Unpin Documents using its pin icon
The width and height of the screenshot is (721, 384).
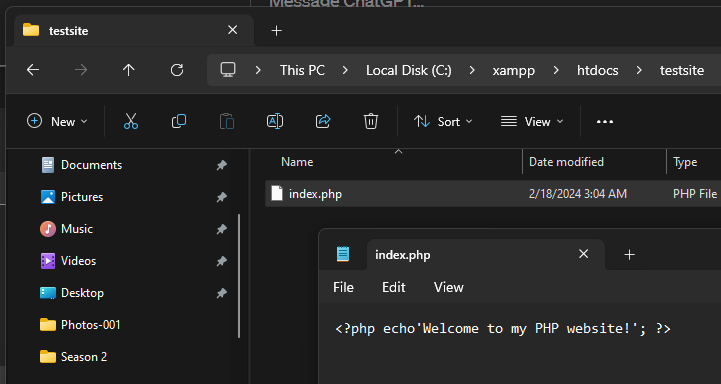(222, 165)
